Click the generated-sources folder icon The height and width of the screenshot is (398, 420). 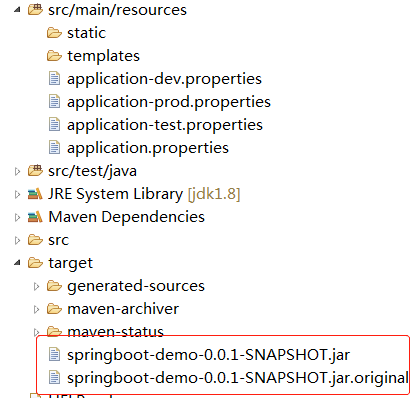coord(54,286)
